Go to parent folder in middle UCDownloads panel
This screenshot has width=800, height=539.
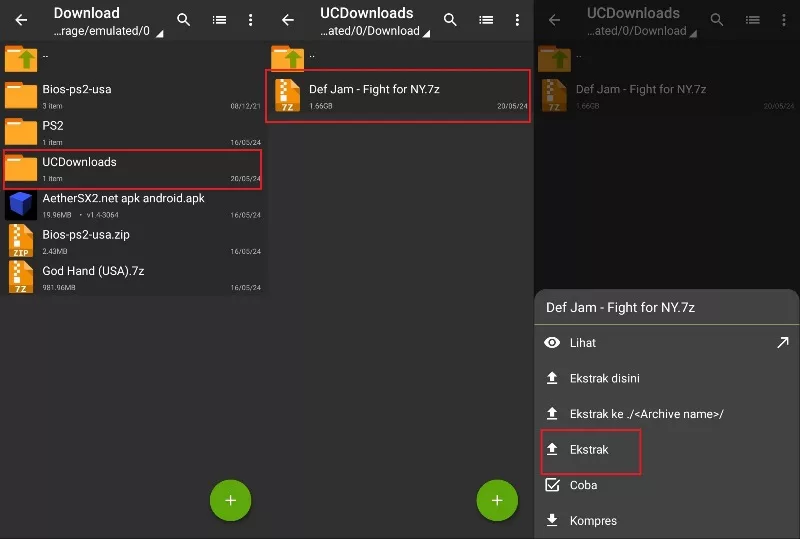pyautogui.click(x=399, y=57)
